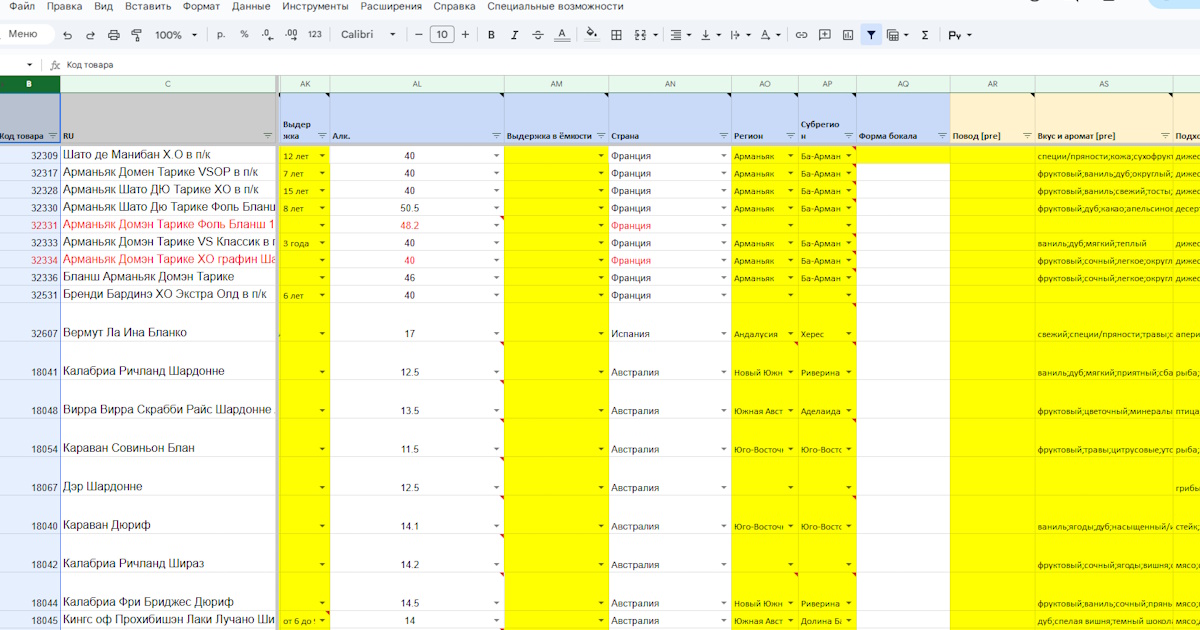This screenshot has width=1200, height=630.
Task: Decrease decimal places
Action: (x=267, y=35)
